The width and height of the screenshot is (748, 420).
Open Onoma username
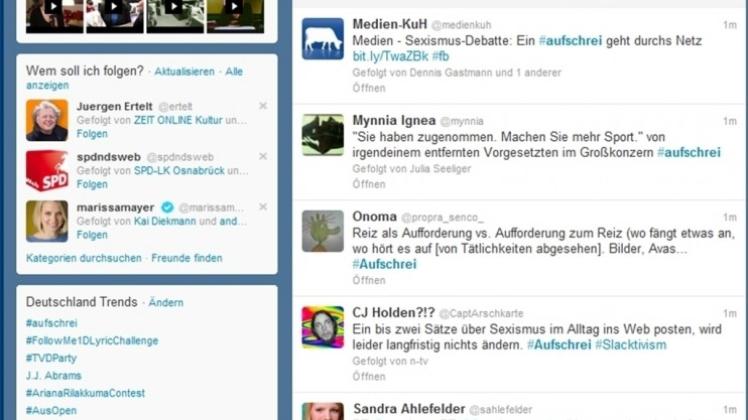tap(374, 217)
